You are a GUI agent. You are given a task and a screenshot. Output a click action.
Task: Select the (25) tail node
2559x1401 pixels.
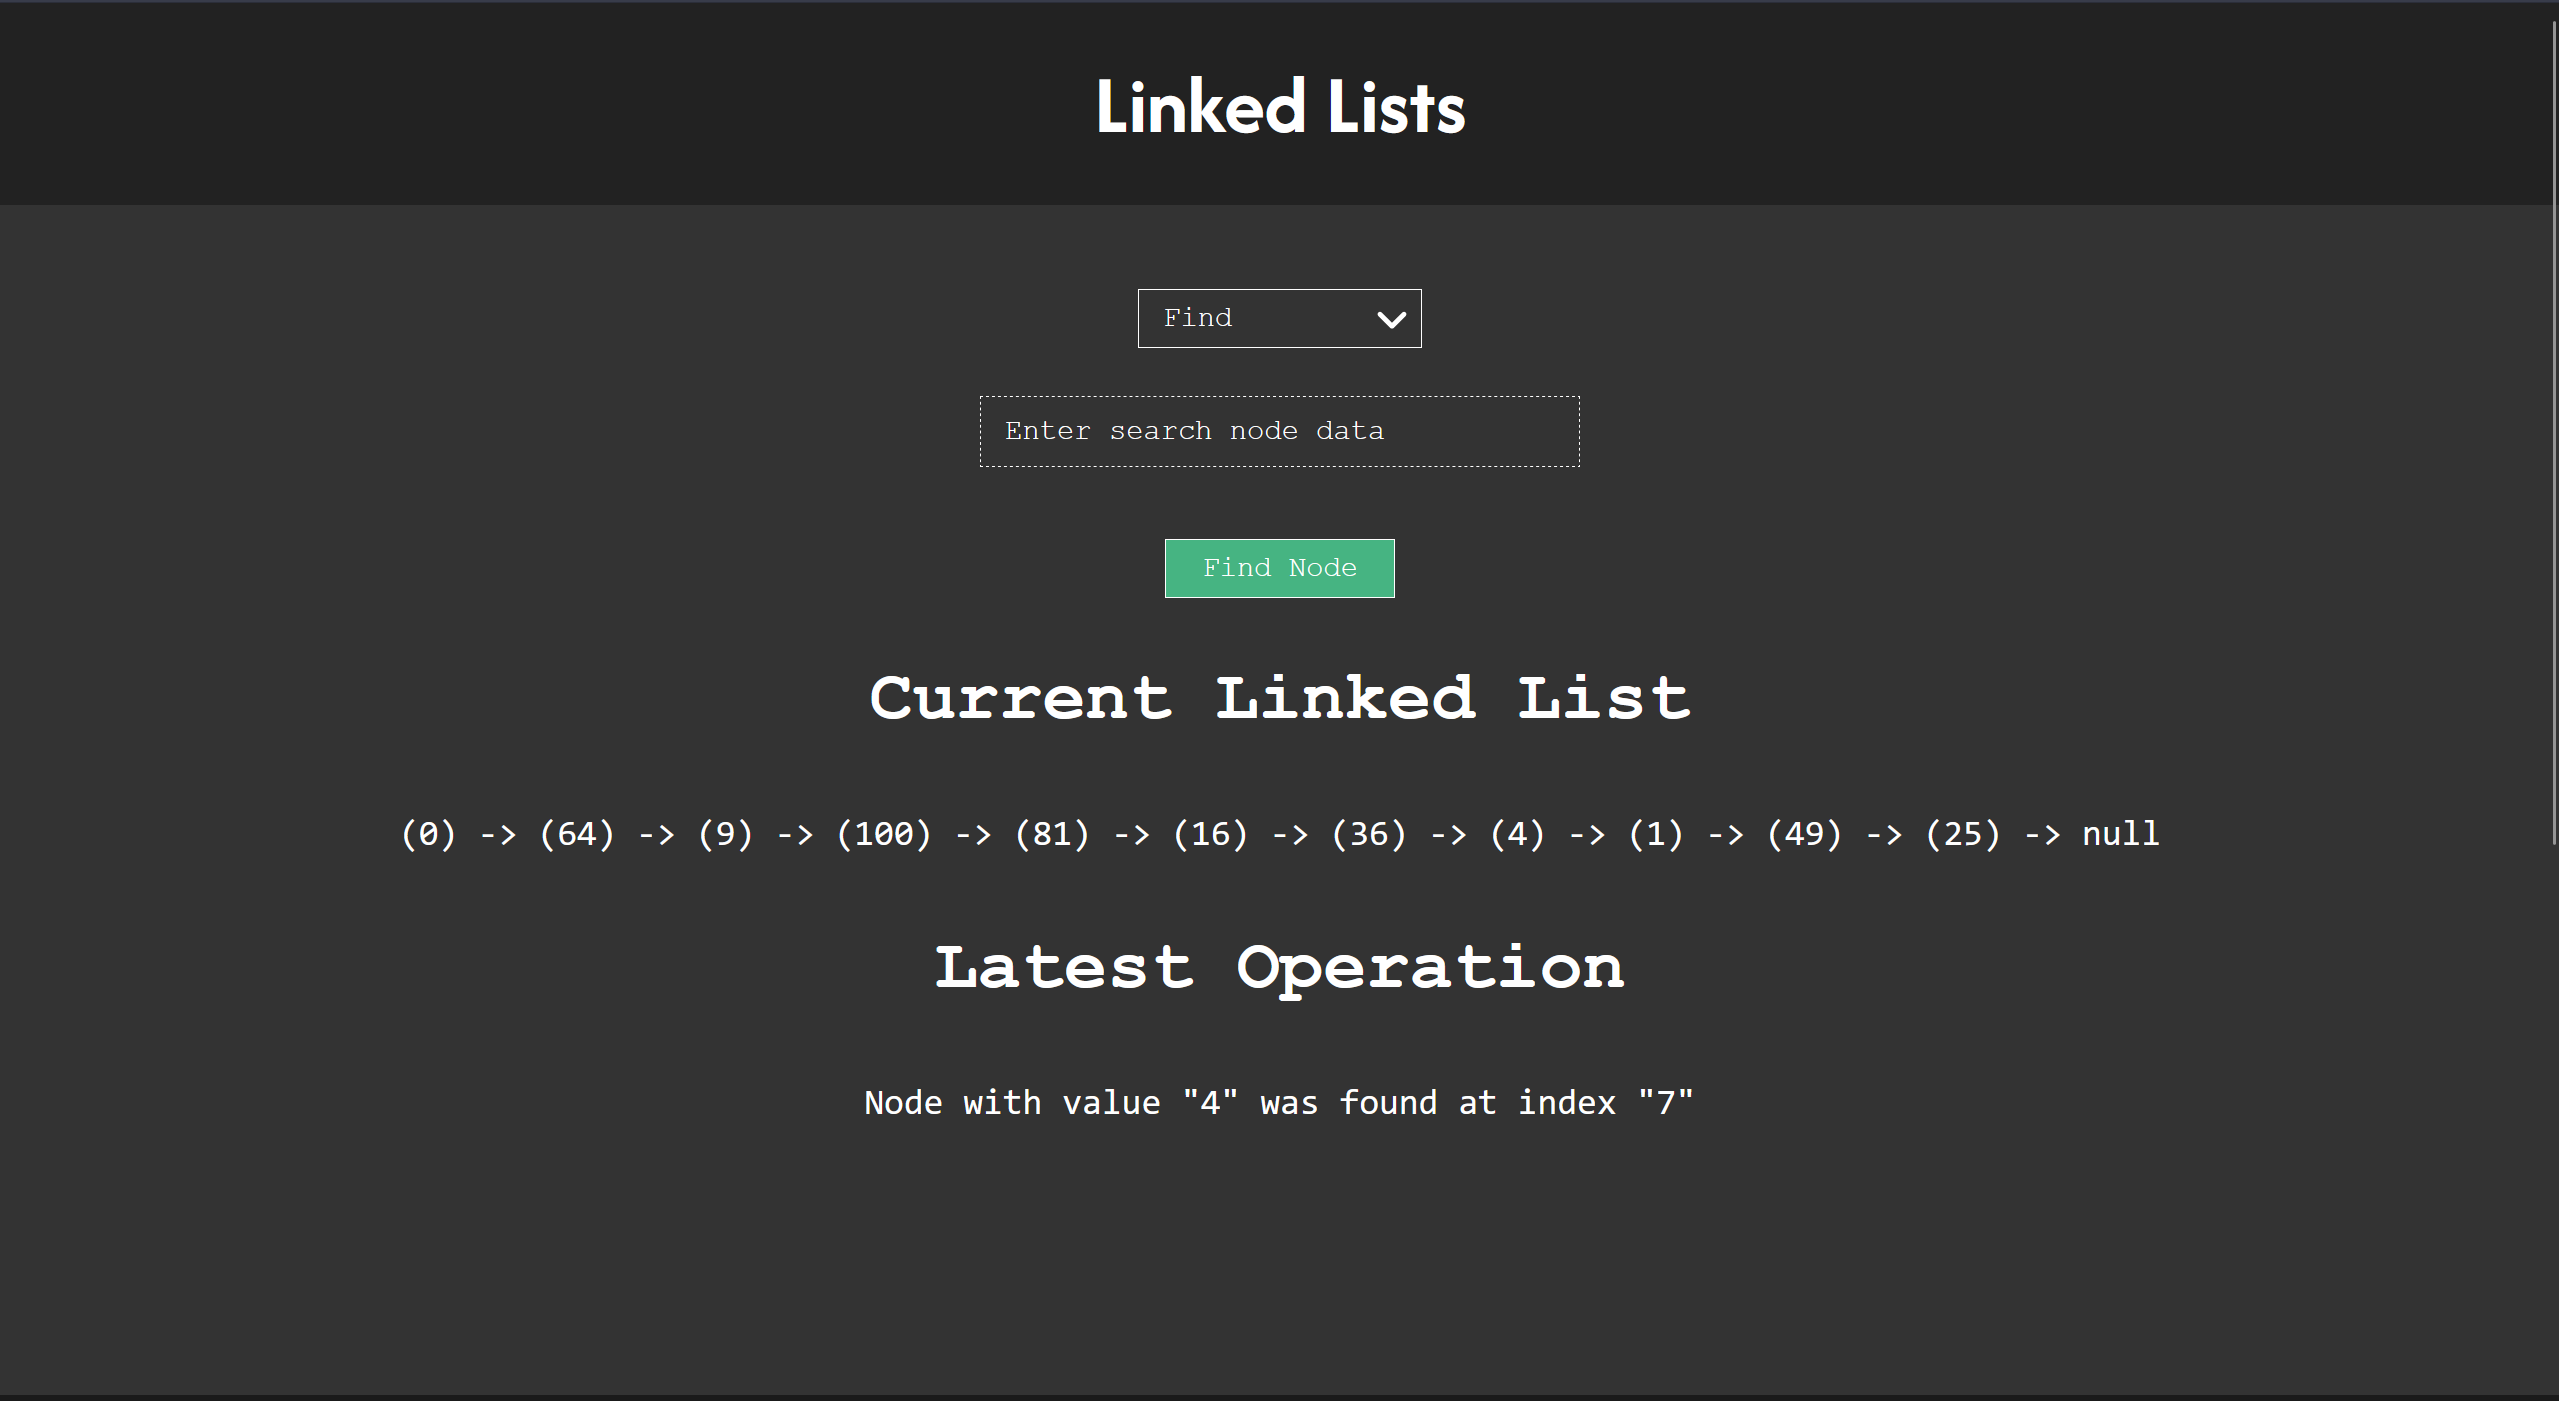1963,834
